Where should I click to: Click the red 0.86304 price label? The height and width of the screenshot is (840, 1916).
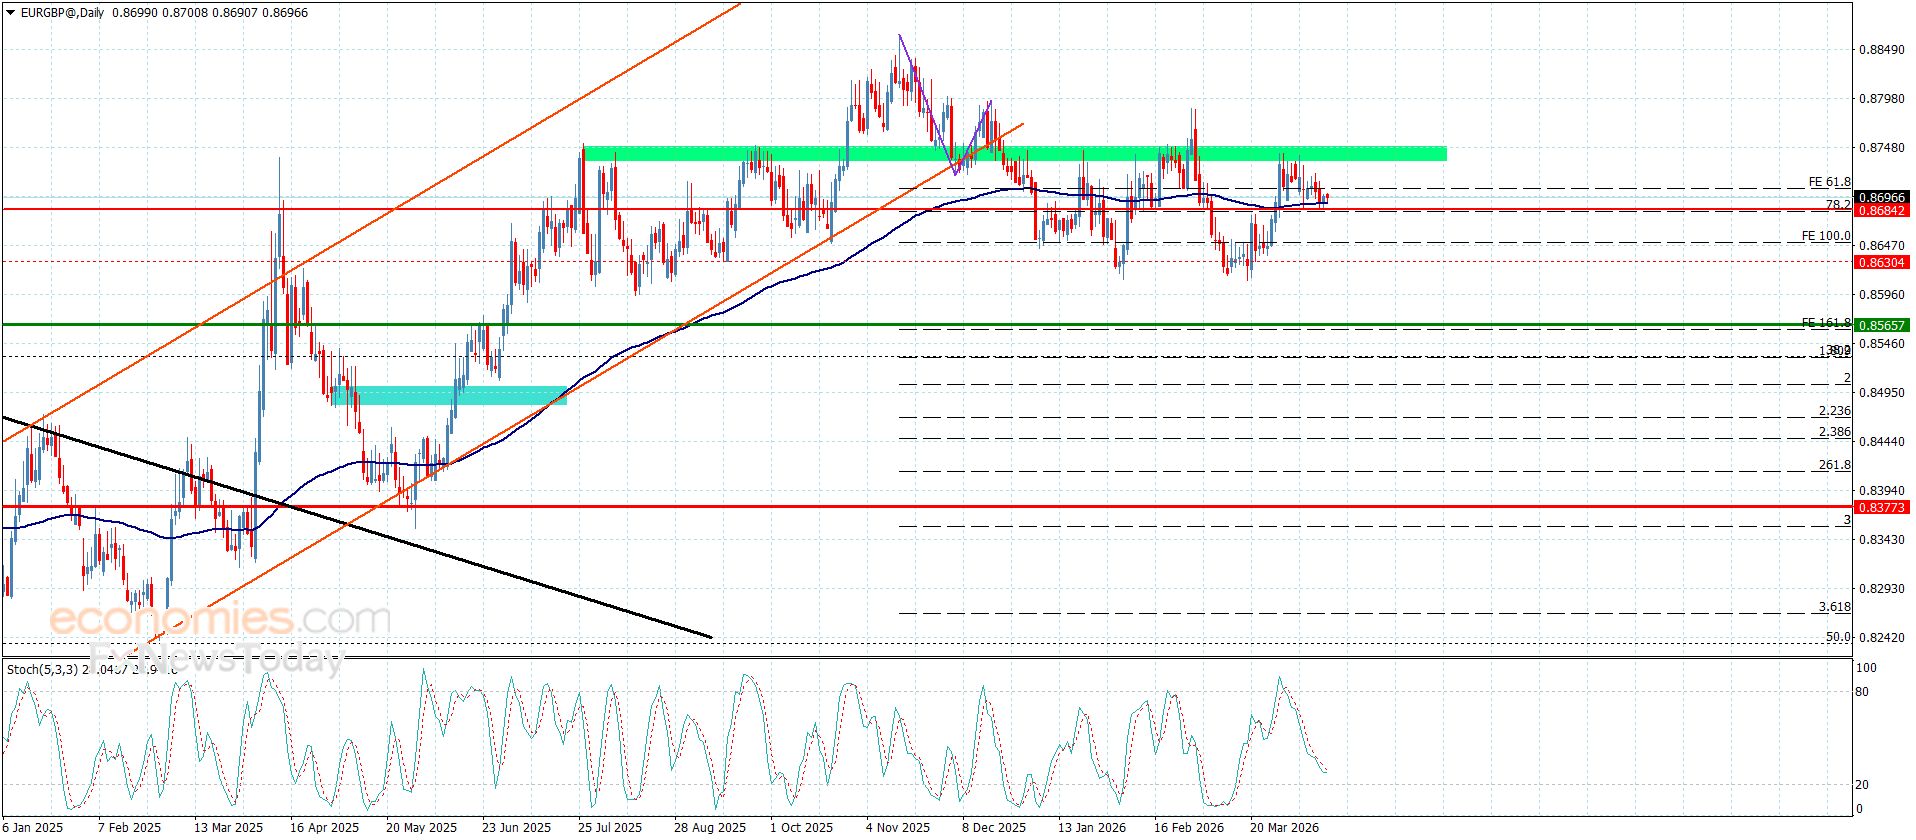point(1881,263)
